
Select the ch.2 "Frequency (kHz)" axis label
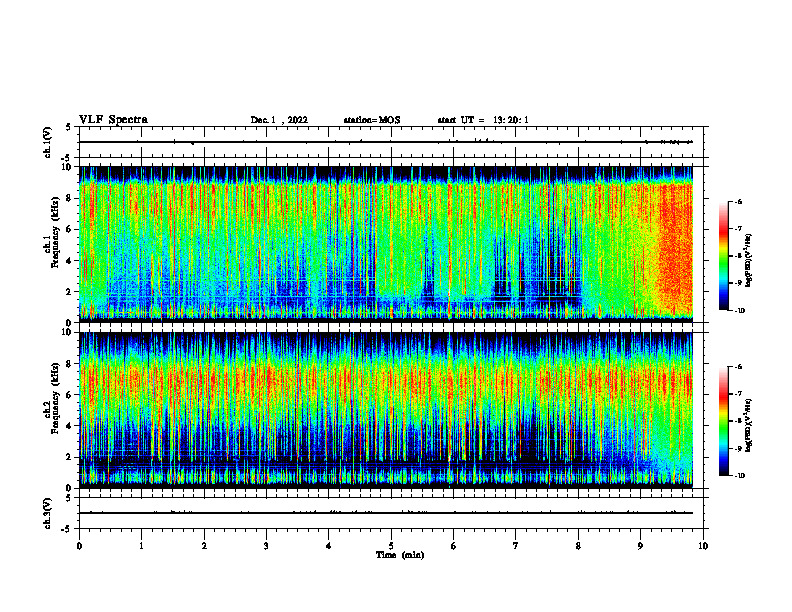tap(54, 398)
